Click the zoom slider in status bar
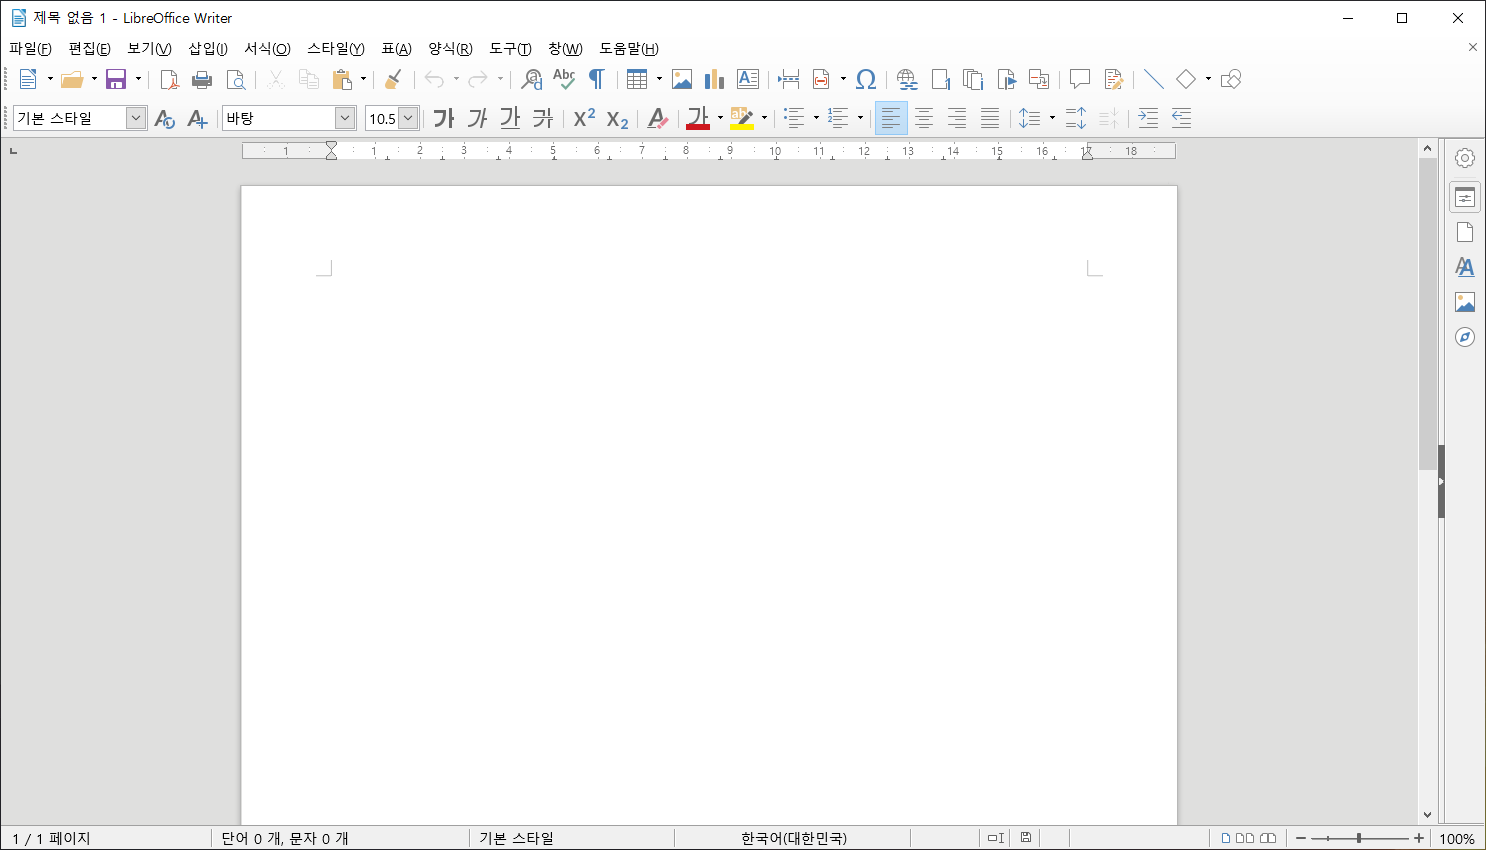Screen dimensions: 1486x850 pos(1359,838)
